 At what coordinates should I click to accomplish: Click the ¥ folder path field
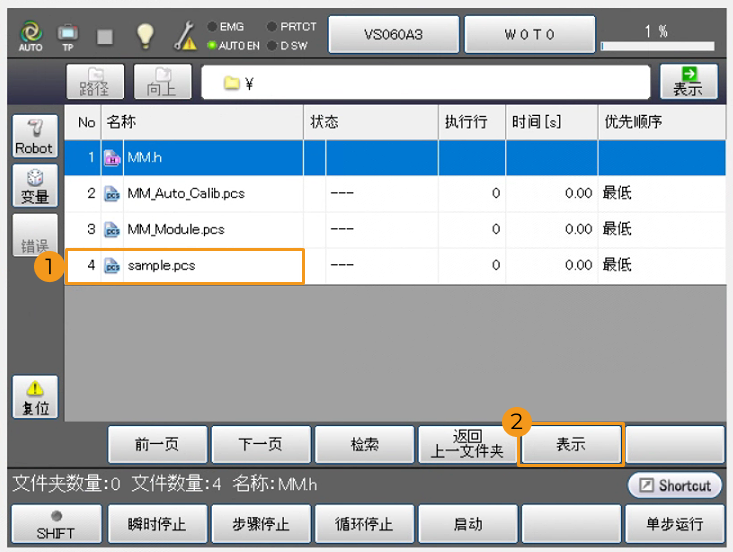coord(425,82)
